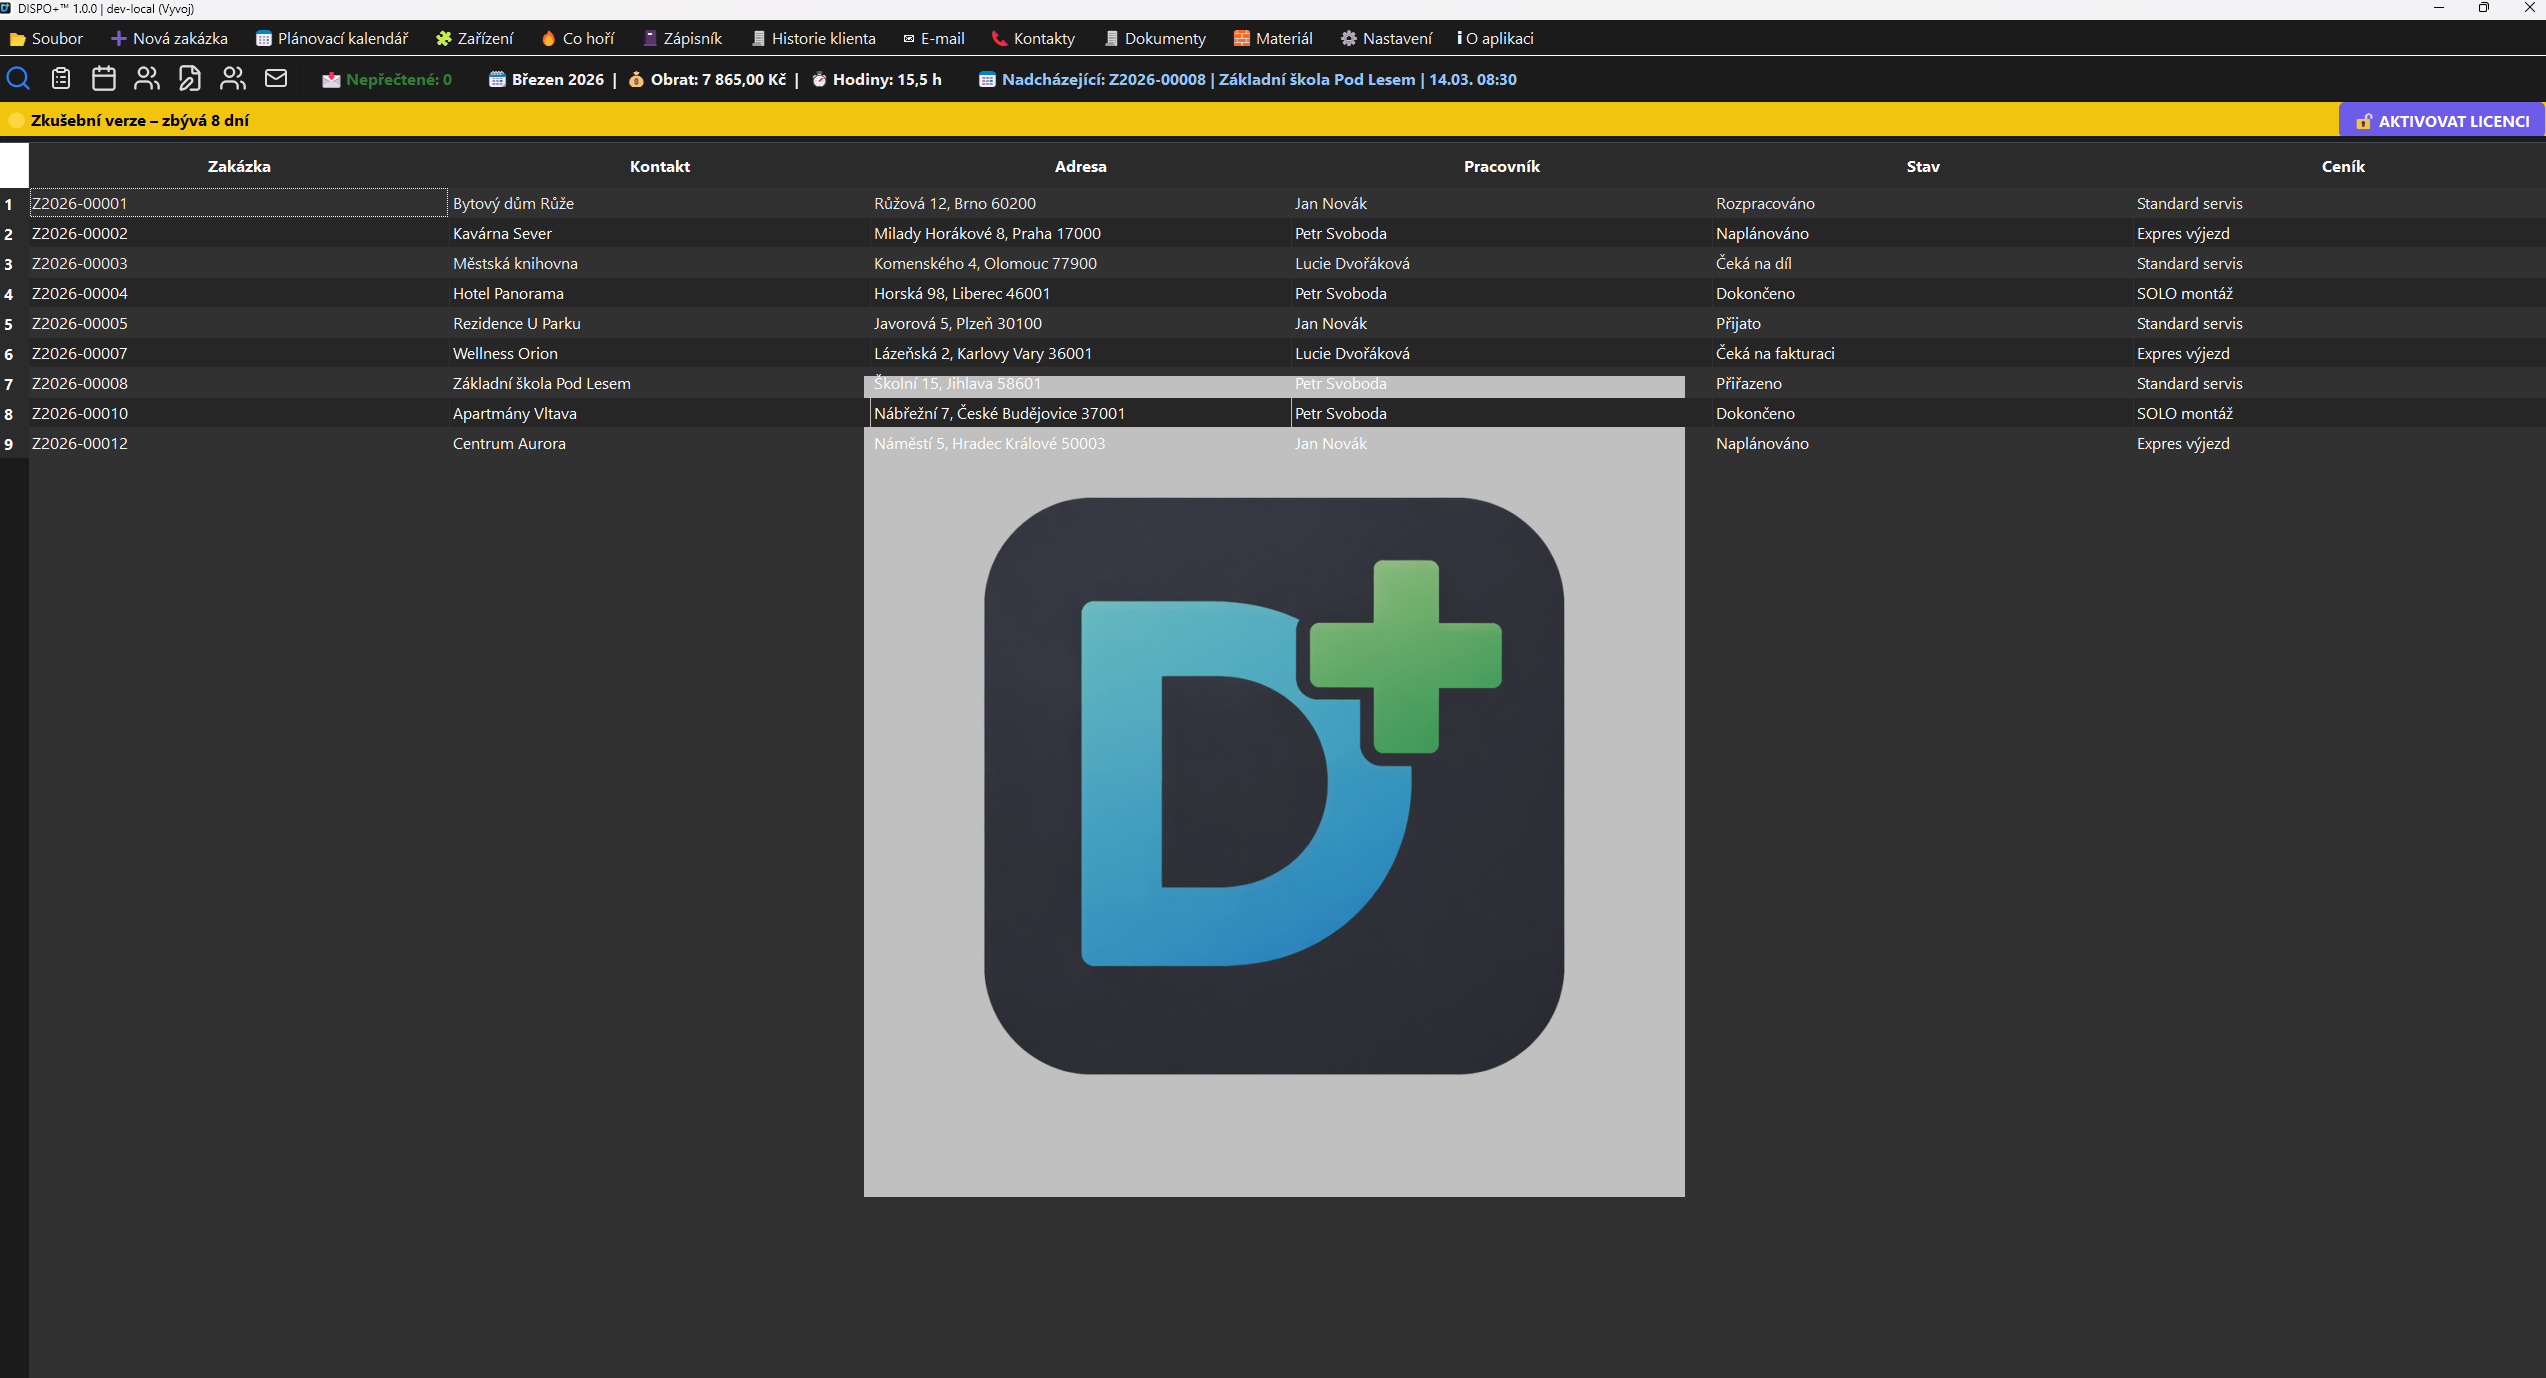
Task: Select Hotel Panorama contact cell
Action: 660,293
